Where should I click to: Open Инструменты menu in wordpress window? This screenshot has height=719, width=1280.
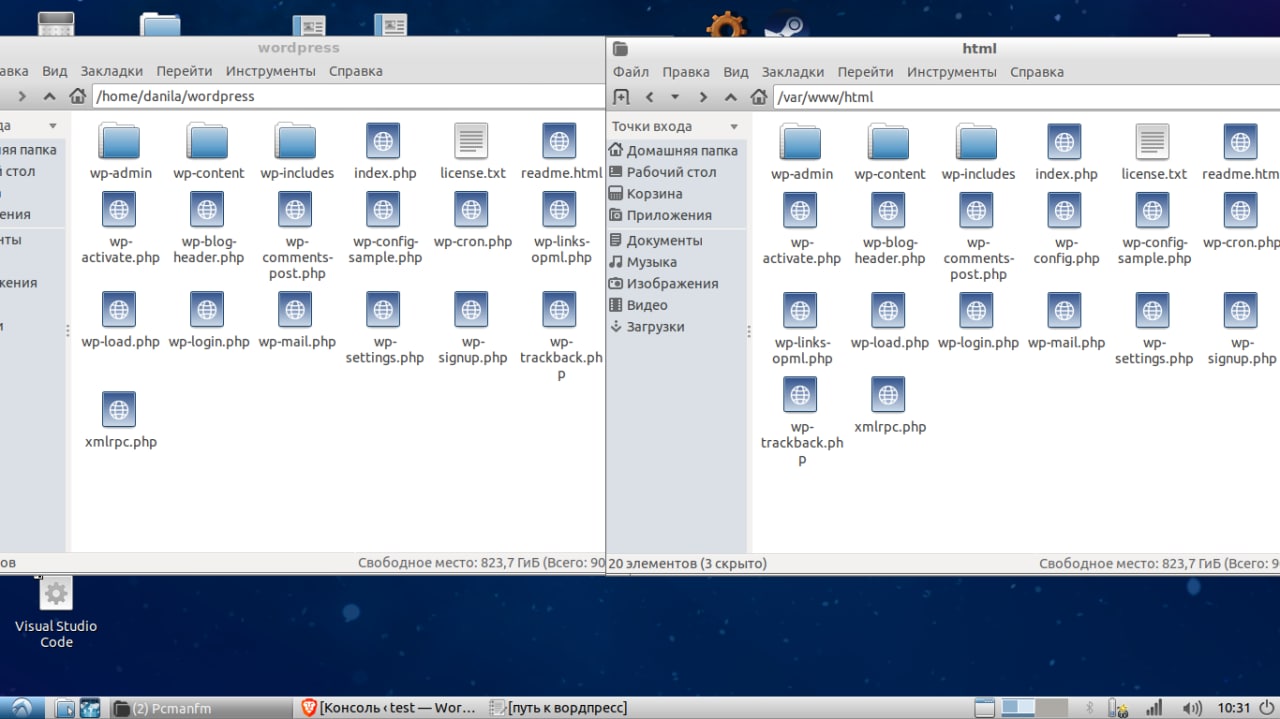(x=271, y=71)
